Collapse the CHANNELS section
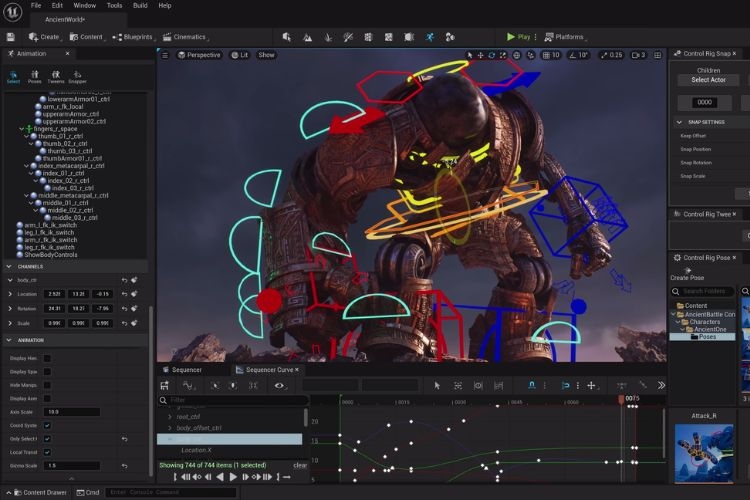This screenshot has height=500, width=750. [9, 267]
